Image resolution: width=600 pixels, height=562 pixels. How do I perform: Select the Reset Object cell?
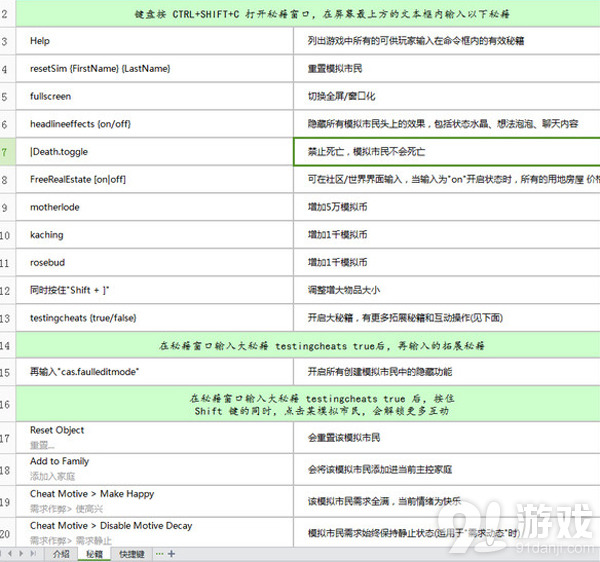pyautogui.click(x=155, y=438)
